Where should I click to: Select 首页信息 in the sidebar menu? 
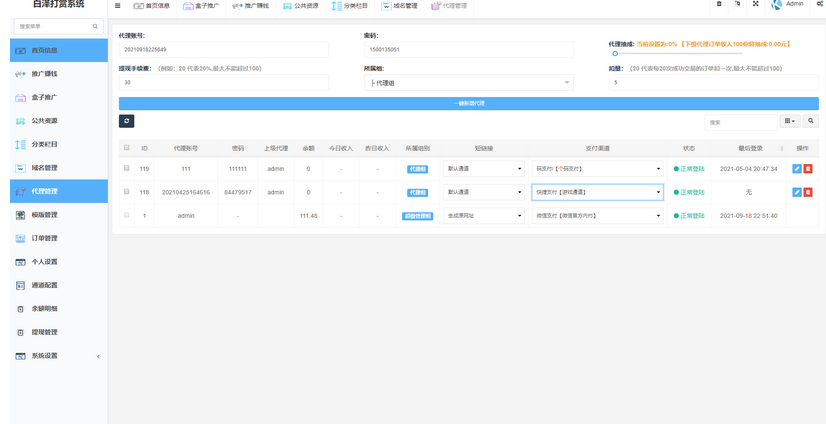pyautogui.click(x=59, y=51)
